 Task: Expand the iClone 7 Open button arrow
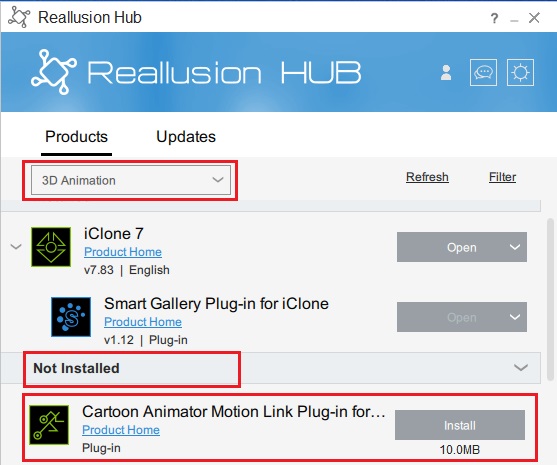pos(515,247)
